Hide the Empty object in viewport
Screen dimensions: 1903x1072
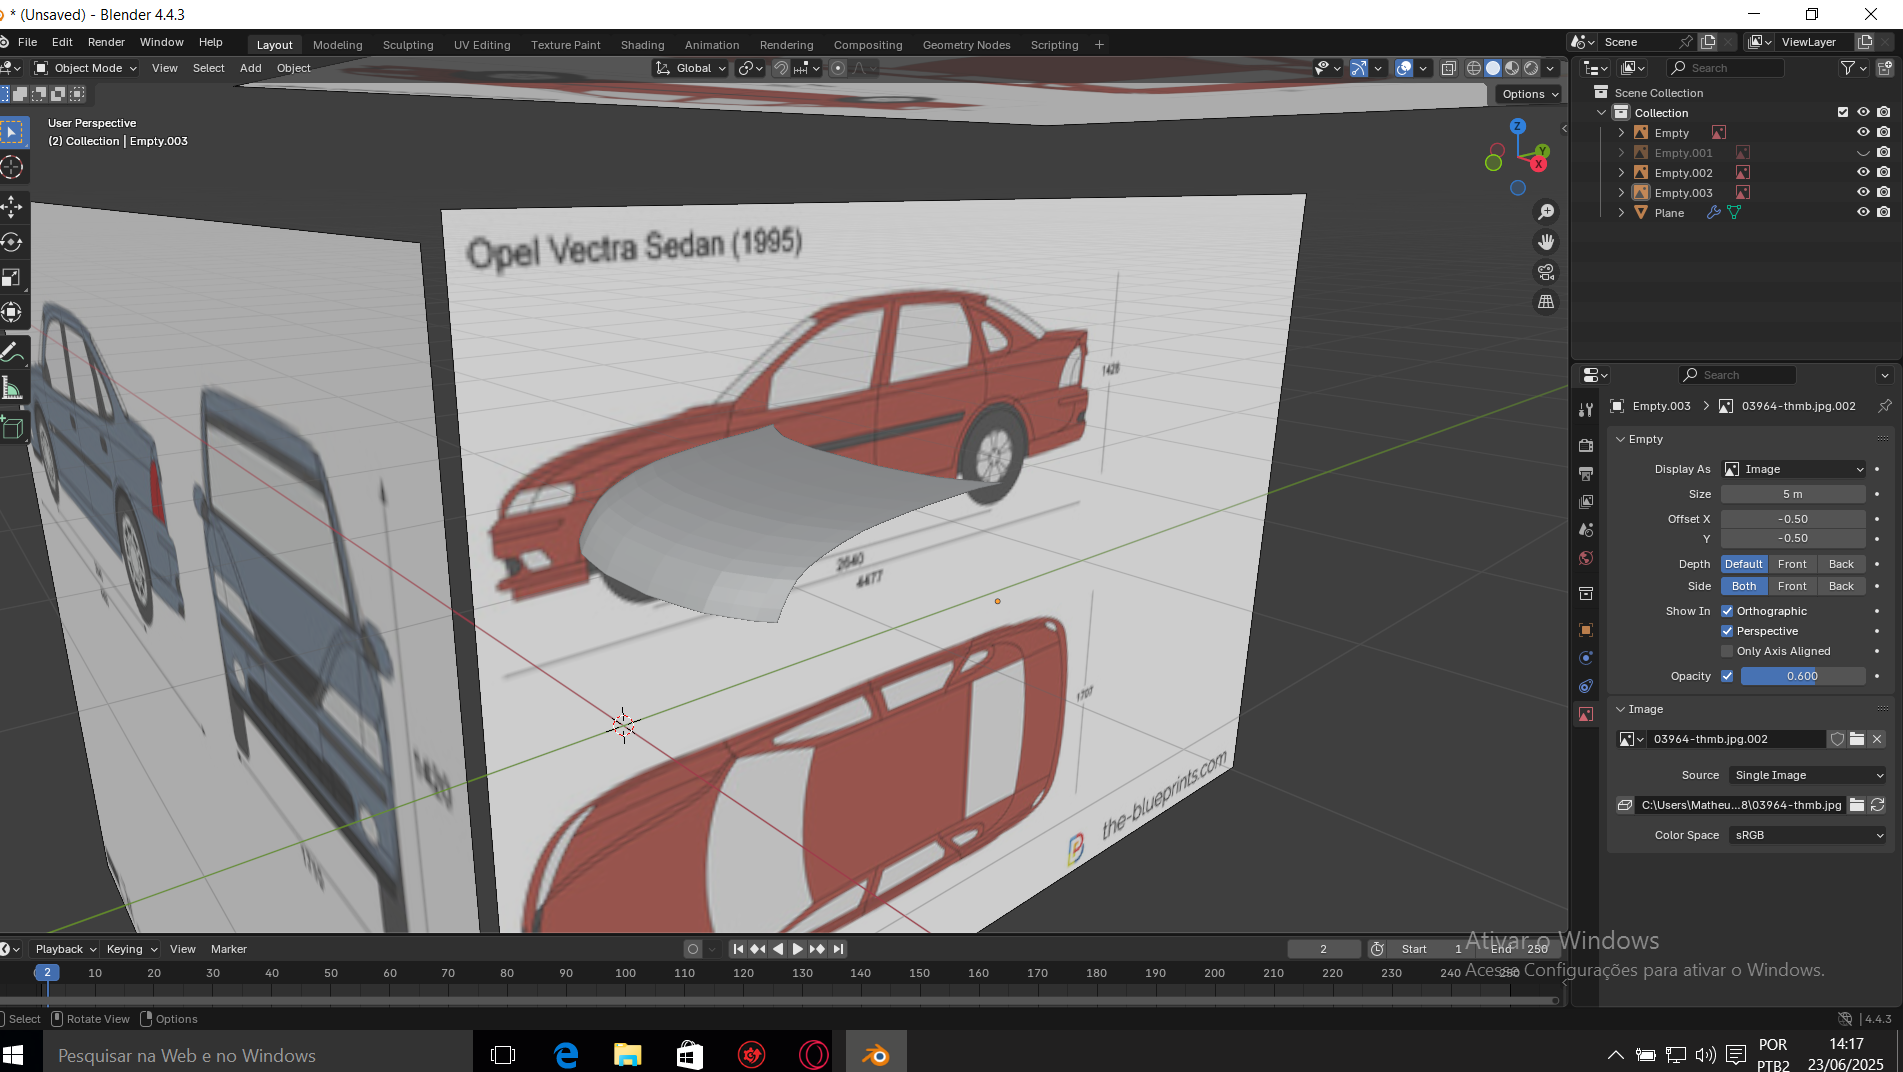tap(1863, 133)
